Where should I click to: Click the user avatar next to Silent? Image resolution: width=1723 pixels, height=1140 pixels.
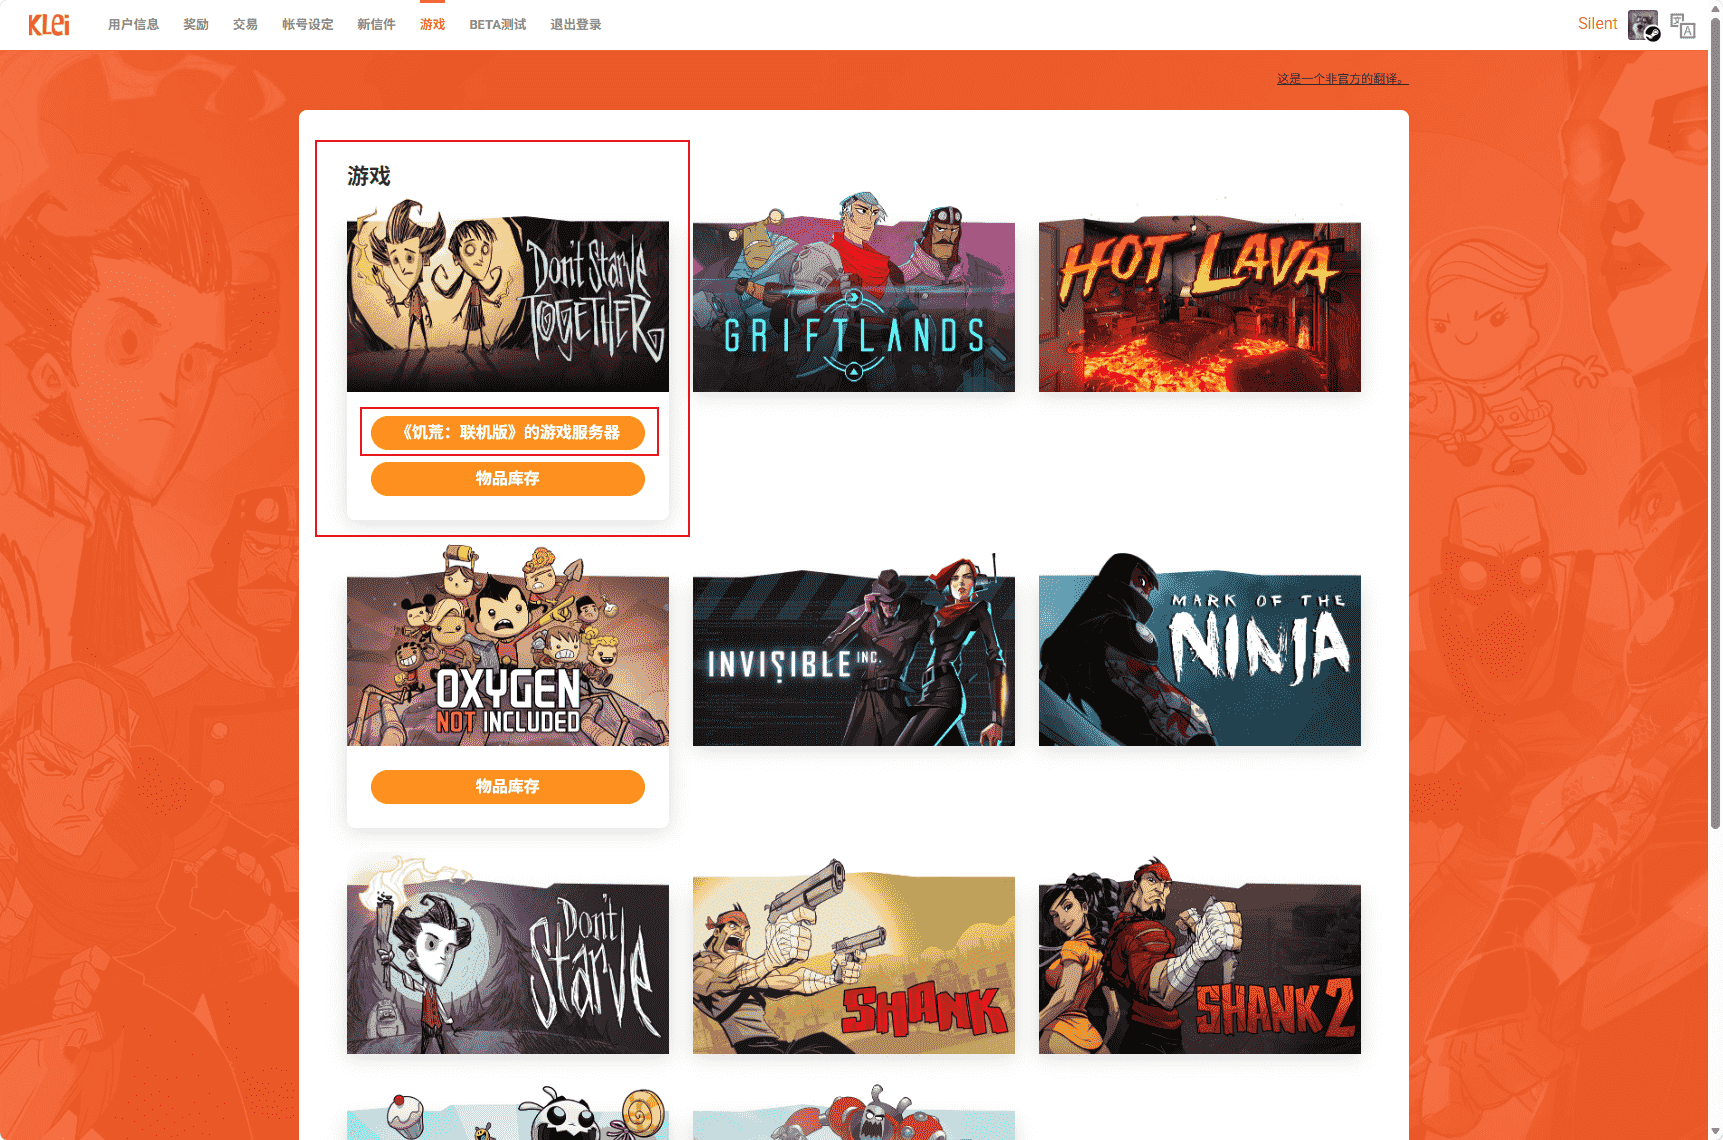(1643, 25)
